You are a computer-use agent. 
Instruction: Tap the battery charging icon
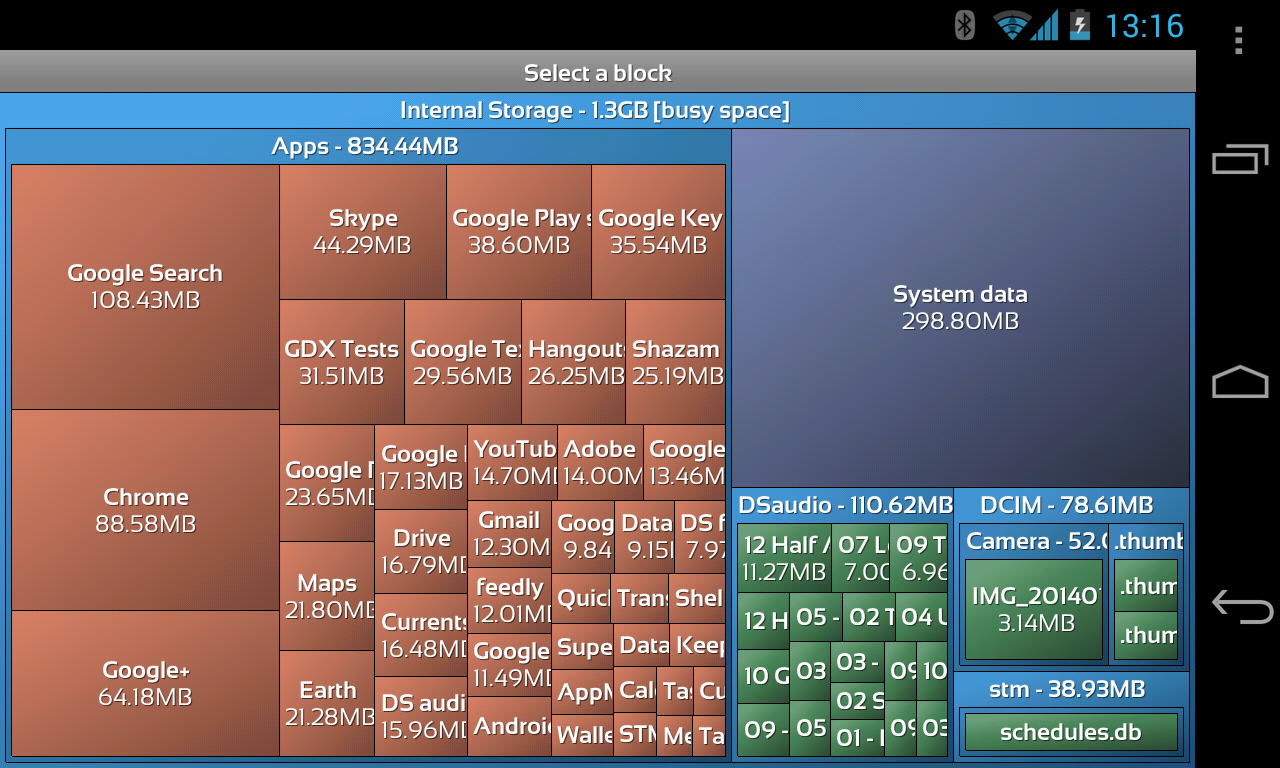1080,25
